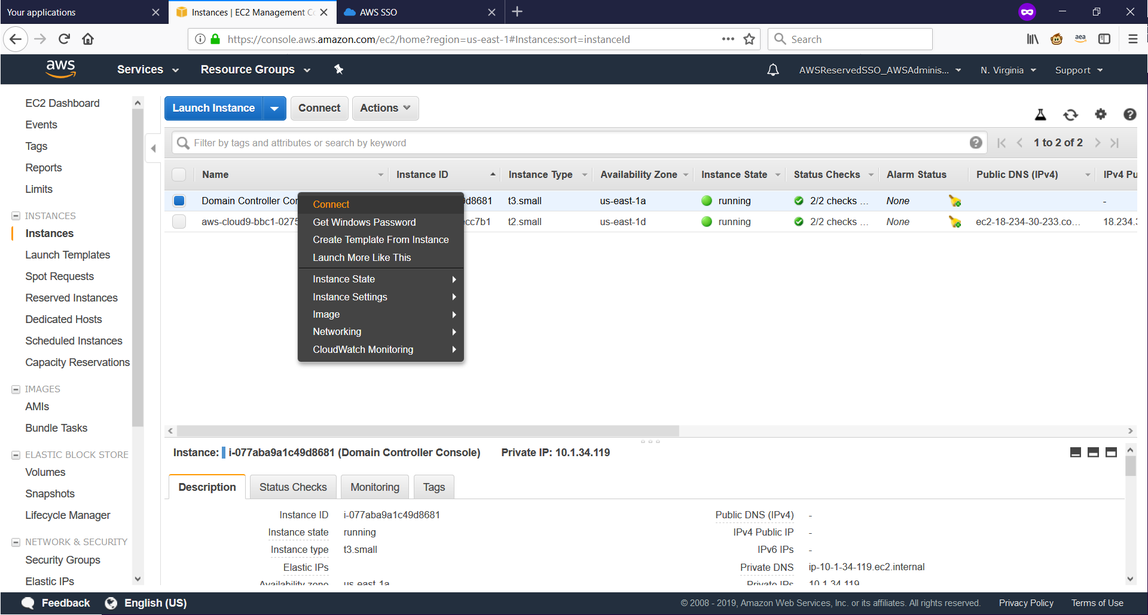Open the Image submenu

click(x=381, y=314)
